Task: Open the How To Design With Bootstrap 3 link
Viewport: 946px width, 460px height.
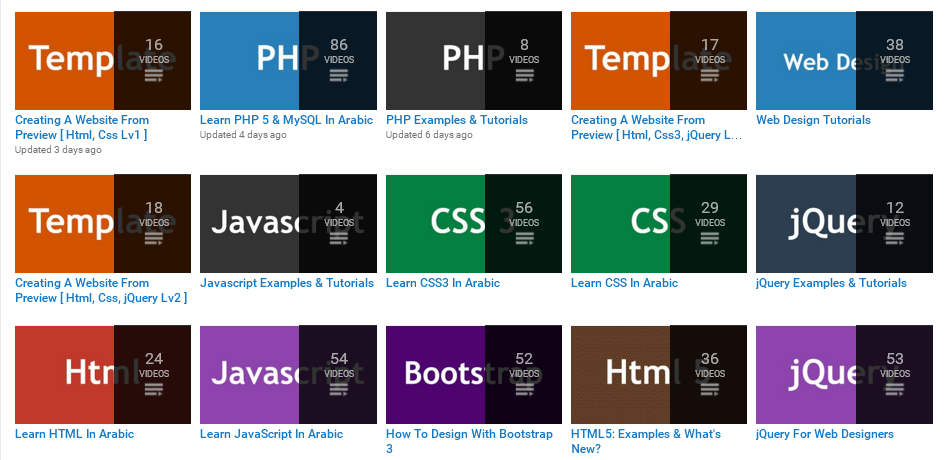Action: (x=468, y=434)
